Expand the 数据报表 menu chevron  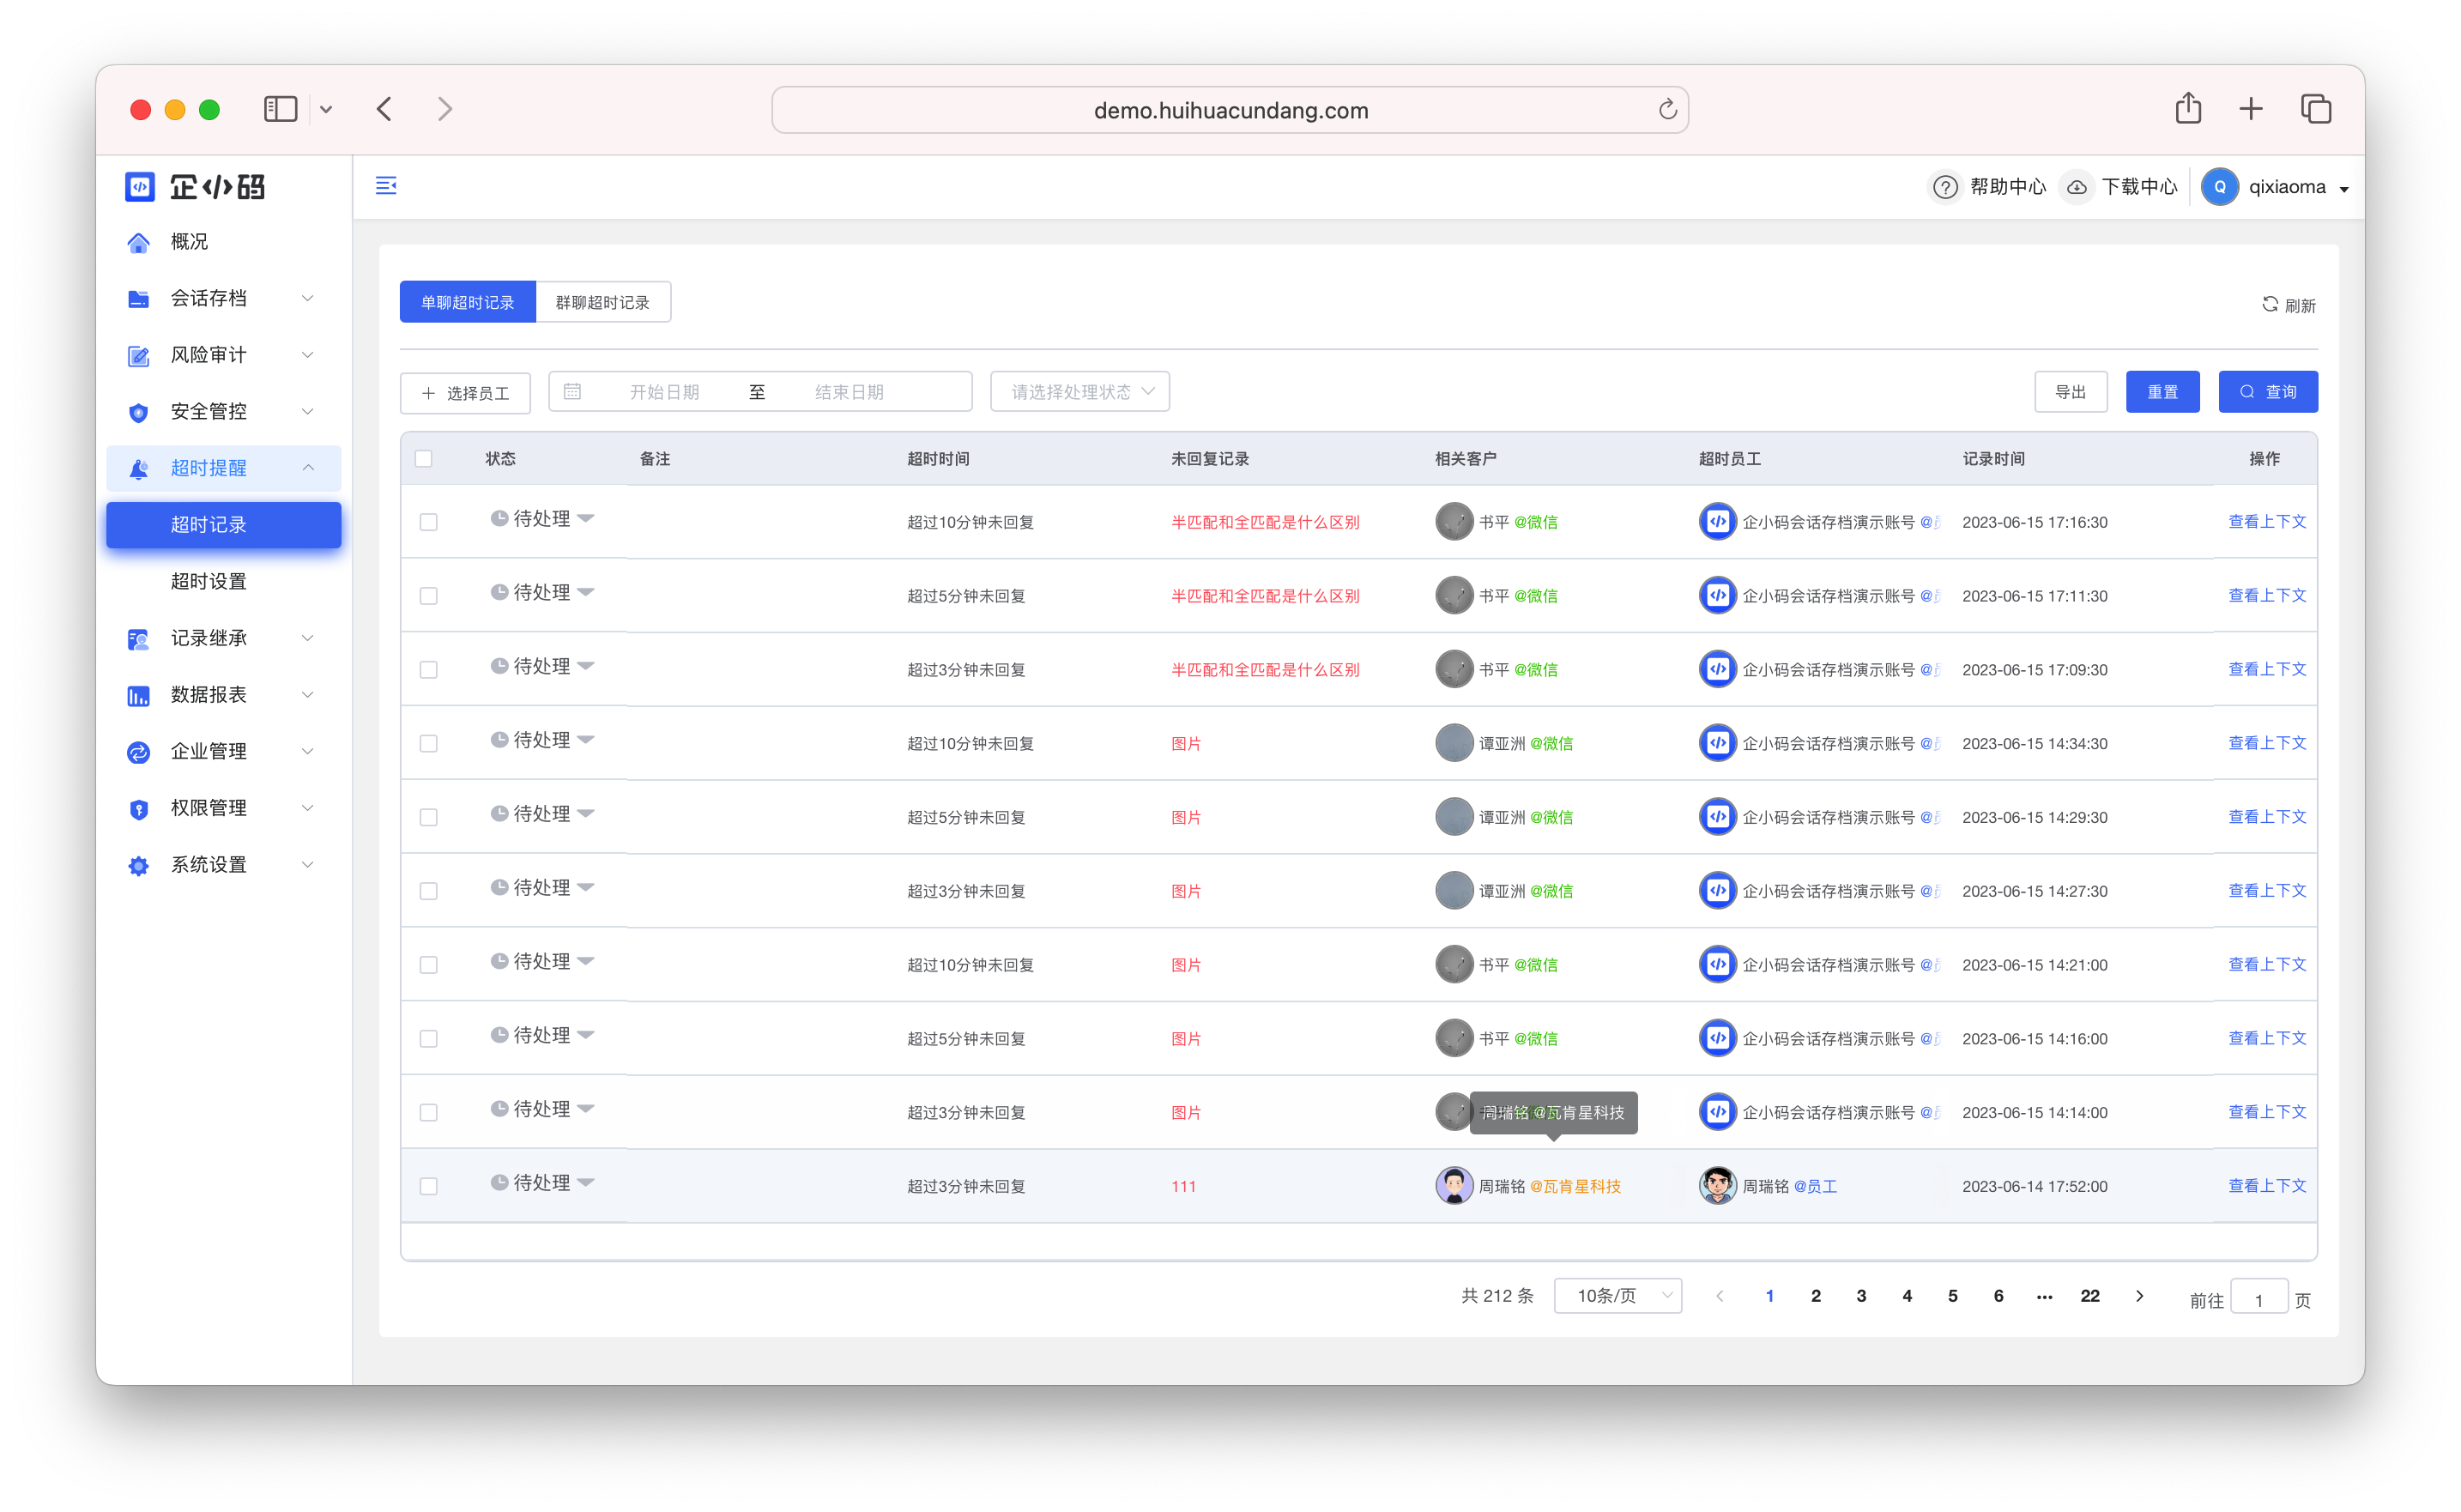point(308,694)
